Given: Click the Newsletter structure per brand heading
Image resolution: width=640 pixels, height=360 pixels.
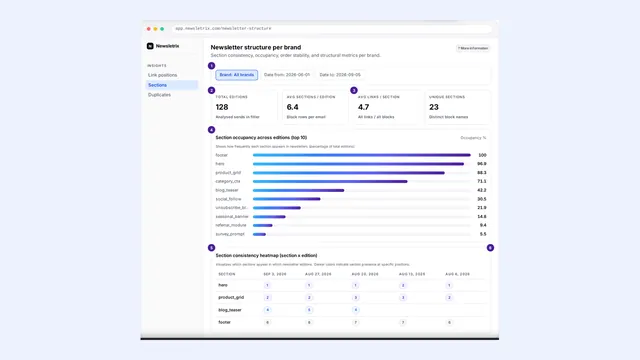Looking at the screenshot, I should pos(256,47).
